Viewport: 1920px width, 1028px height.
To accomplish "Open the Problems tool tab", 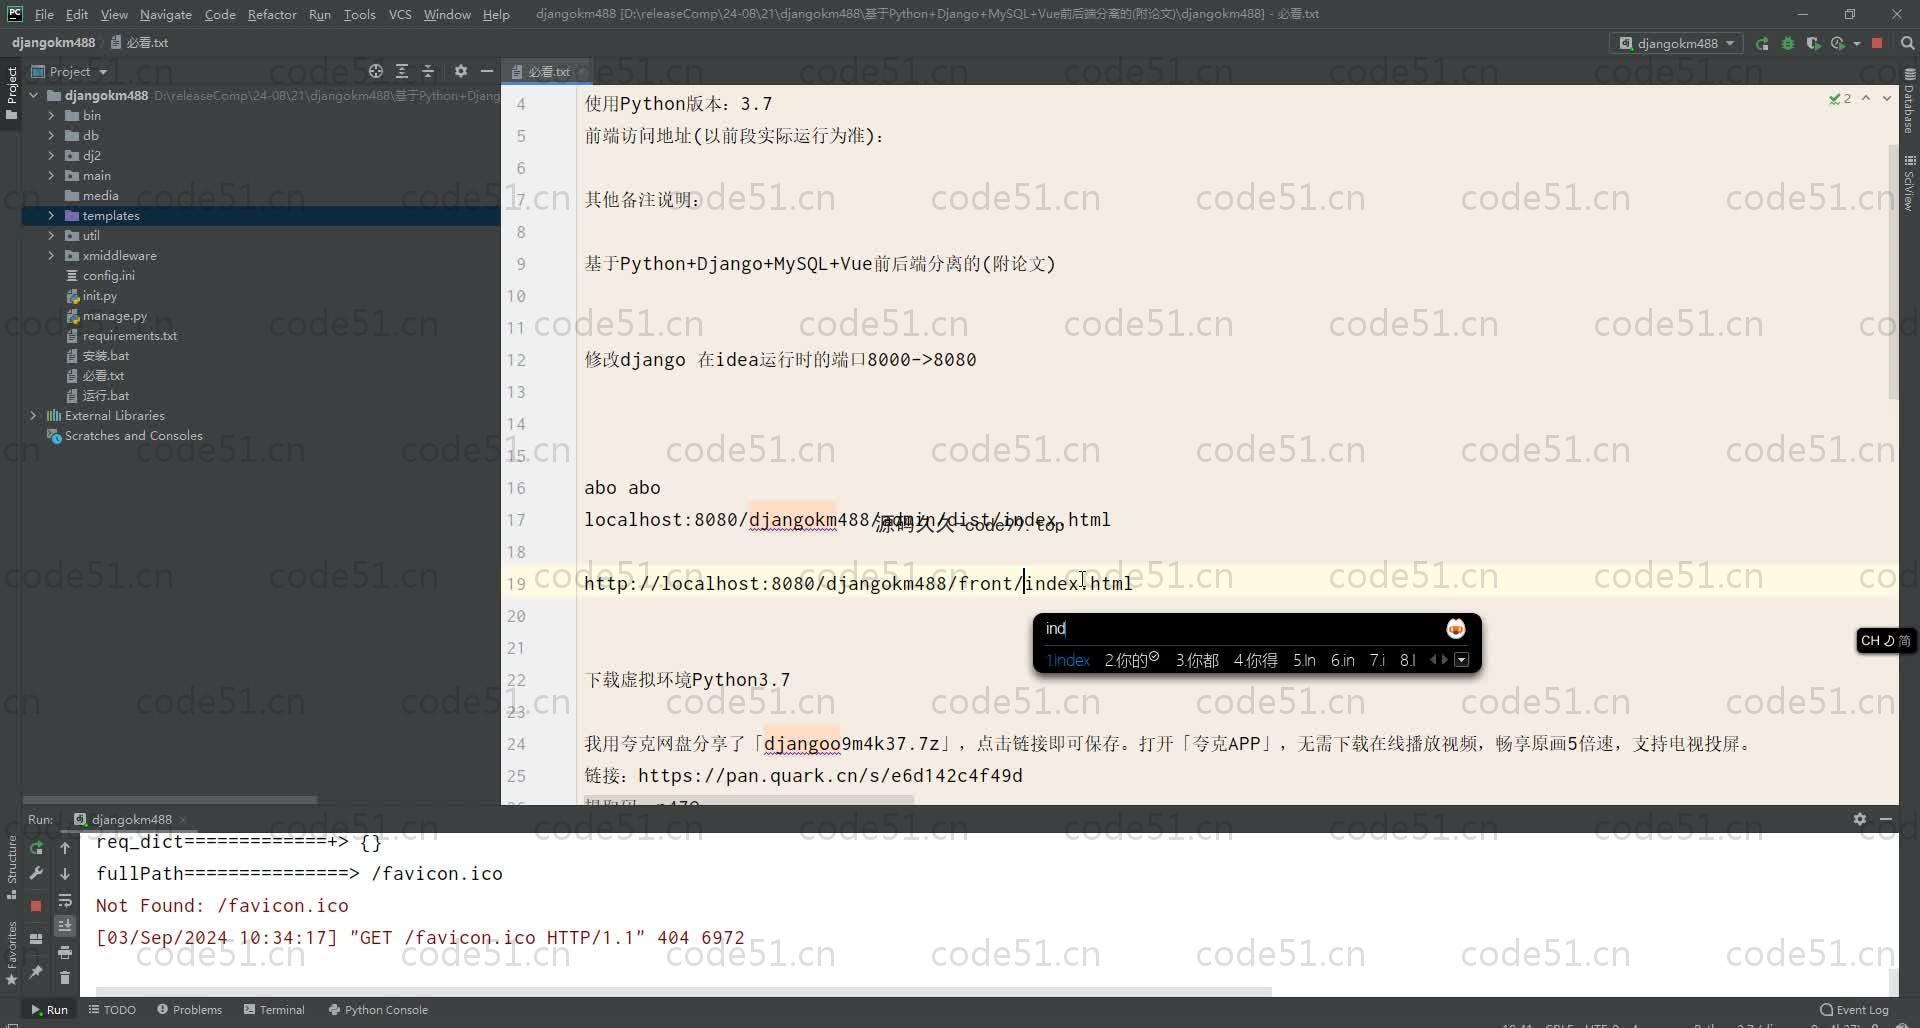I will click(x=190, y=1009).
